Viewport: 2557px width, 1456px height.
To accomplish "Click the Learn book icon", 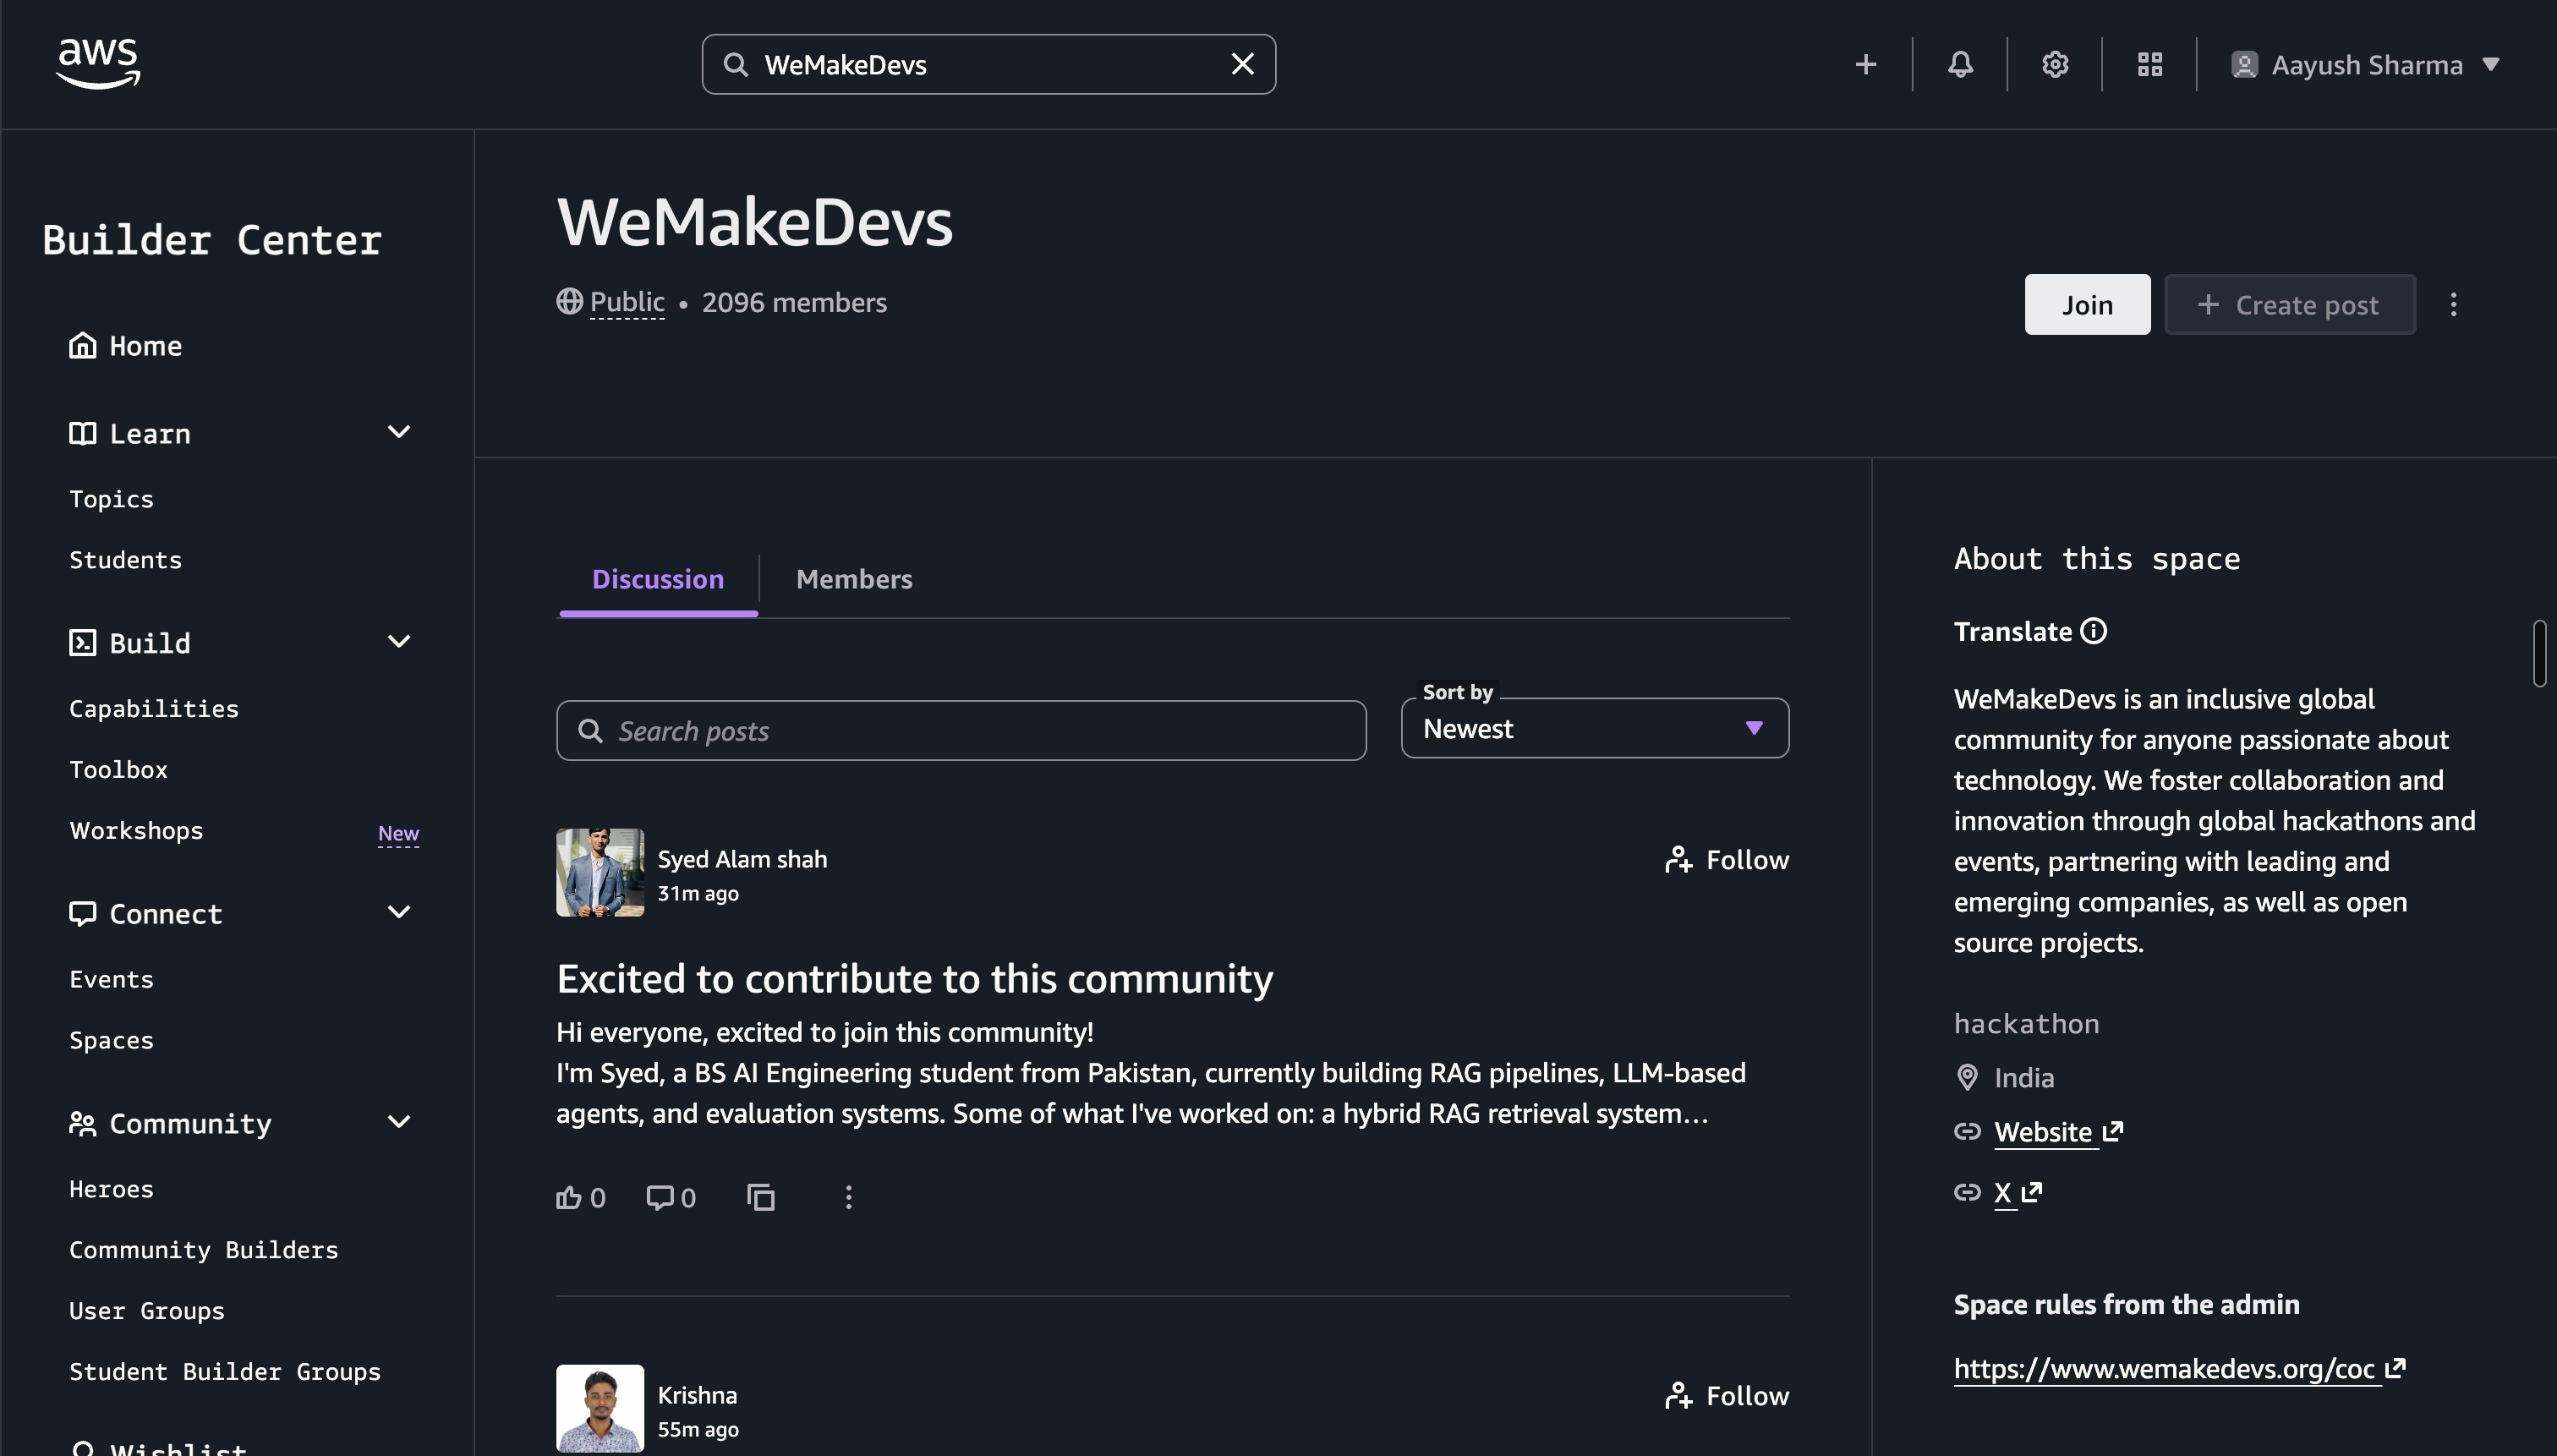I will pyautogui.click(x=82, y=433).
